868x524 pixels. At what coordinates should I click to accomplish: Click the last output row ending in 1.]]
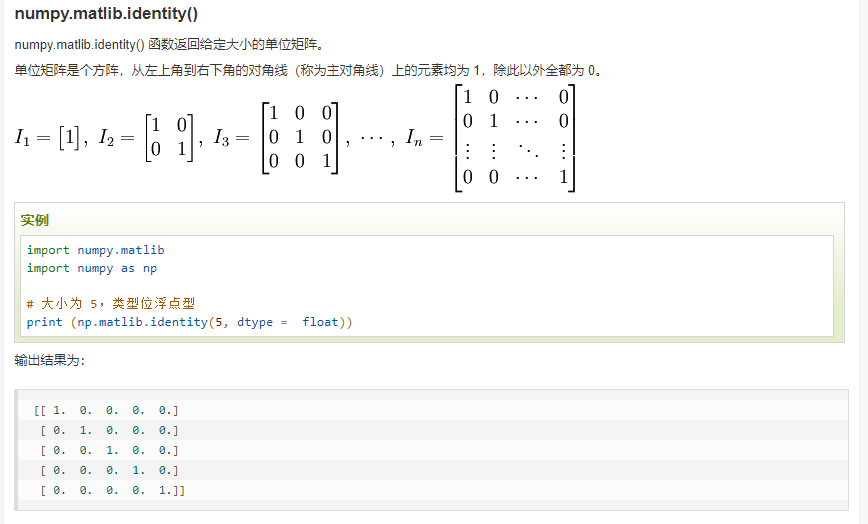coord(112,490)
